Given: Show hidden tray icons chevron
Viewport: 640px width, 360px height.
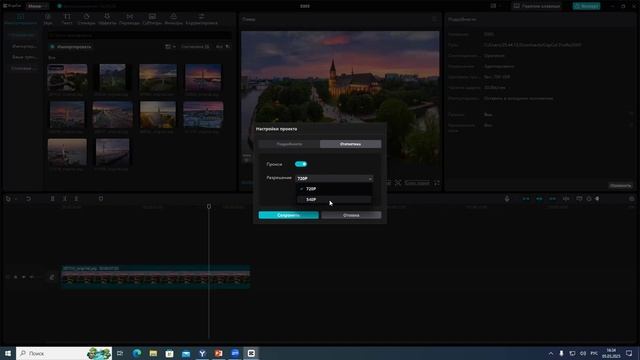Looking at the screenshot, I should 551,353.
